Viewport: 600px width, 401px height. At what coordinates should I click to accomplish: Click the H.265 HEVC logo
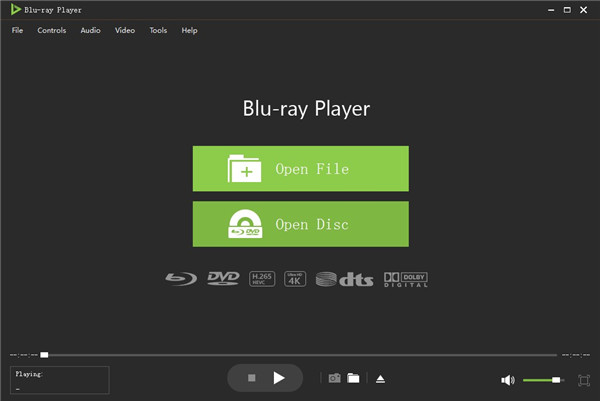[262, 279]
